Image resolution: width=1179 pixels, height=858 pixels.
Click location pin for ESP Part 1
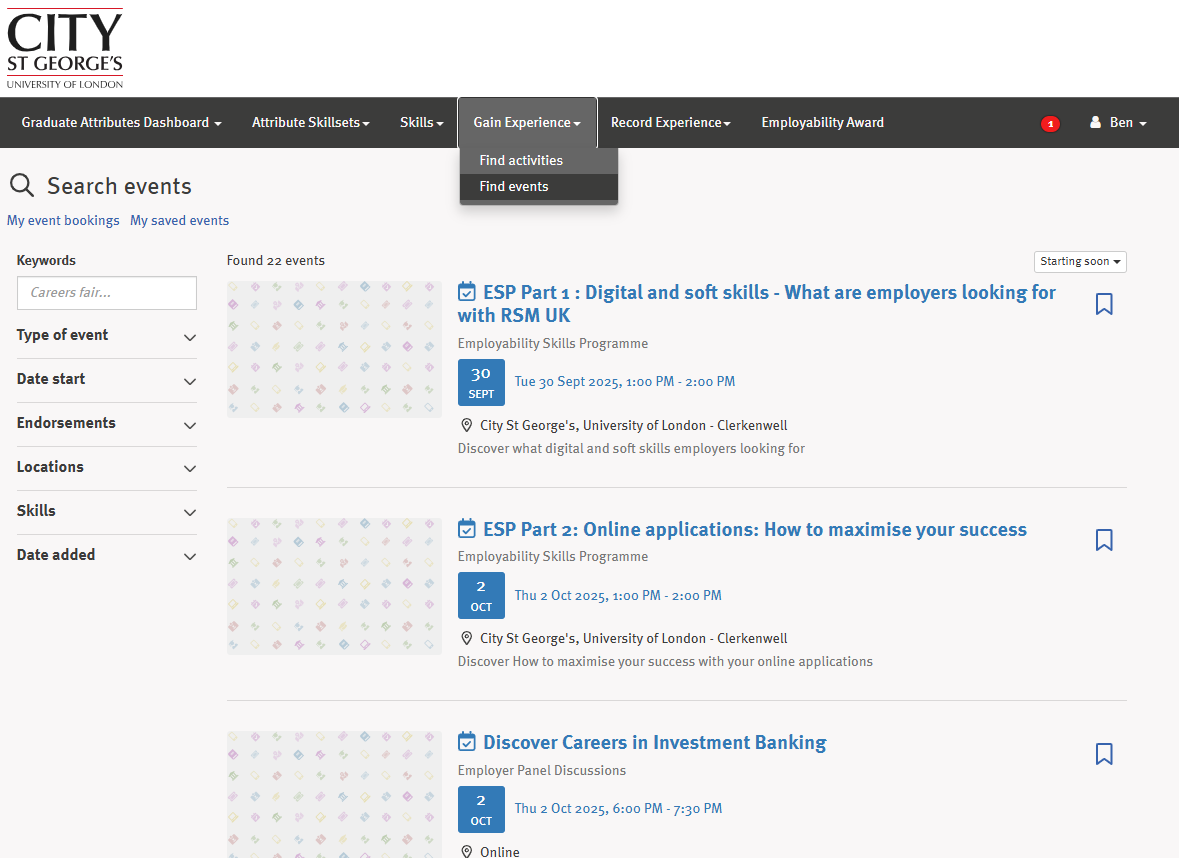[466, 426]
